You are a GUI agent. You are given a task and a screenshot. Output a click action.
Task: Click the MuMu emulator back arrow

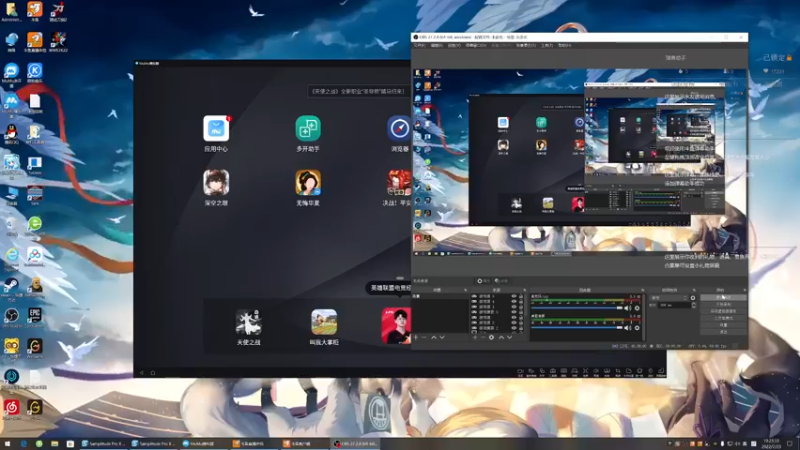tap(142, 373)
